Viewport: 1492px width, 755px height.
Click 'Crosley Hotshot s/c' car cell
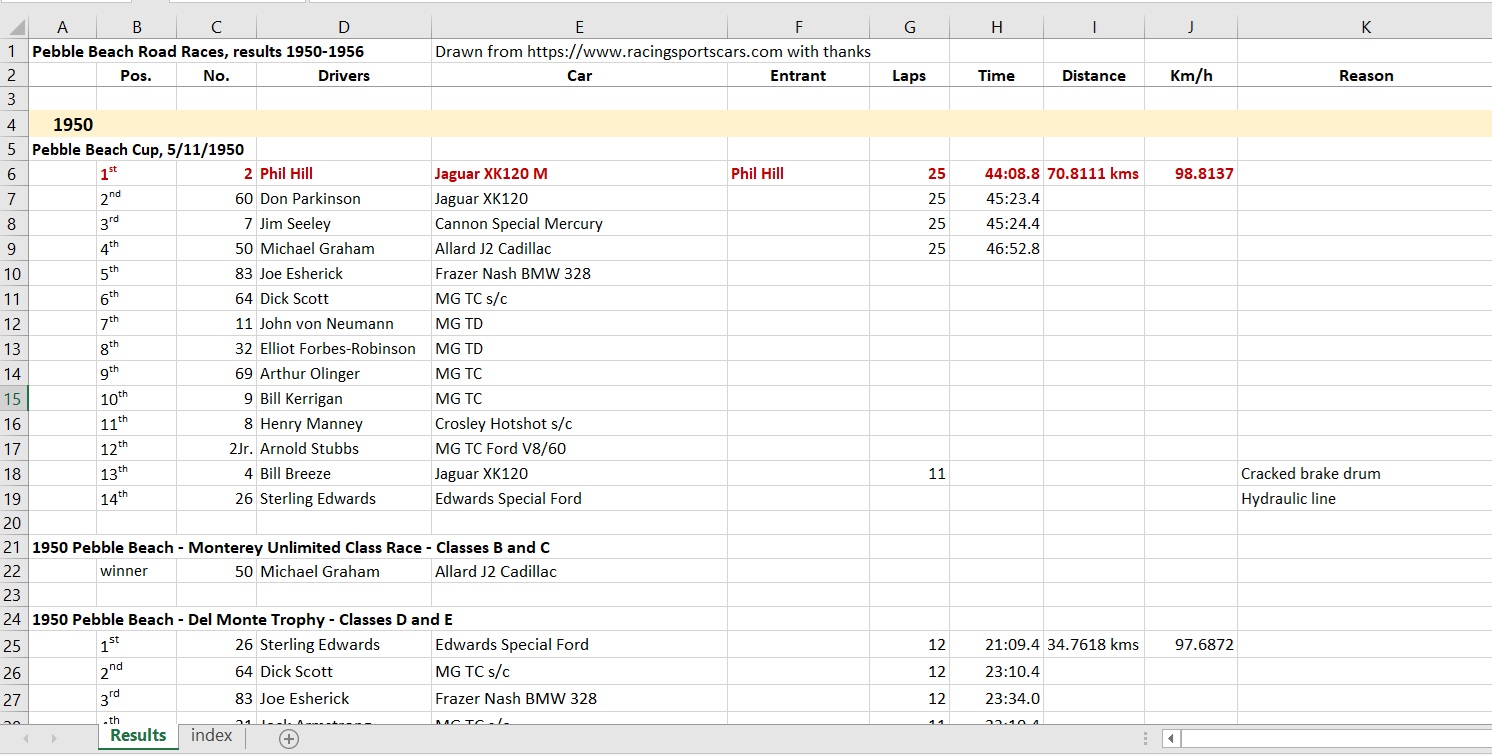click(580, 423)
